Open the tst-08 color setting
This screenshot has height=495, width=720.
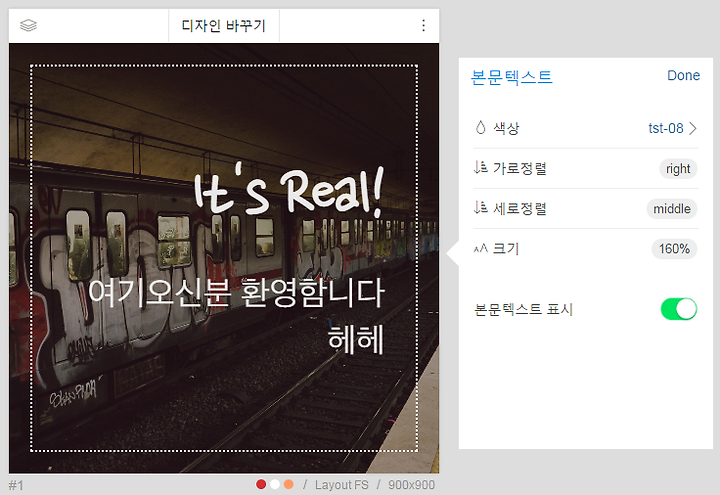point(666,128)
